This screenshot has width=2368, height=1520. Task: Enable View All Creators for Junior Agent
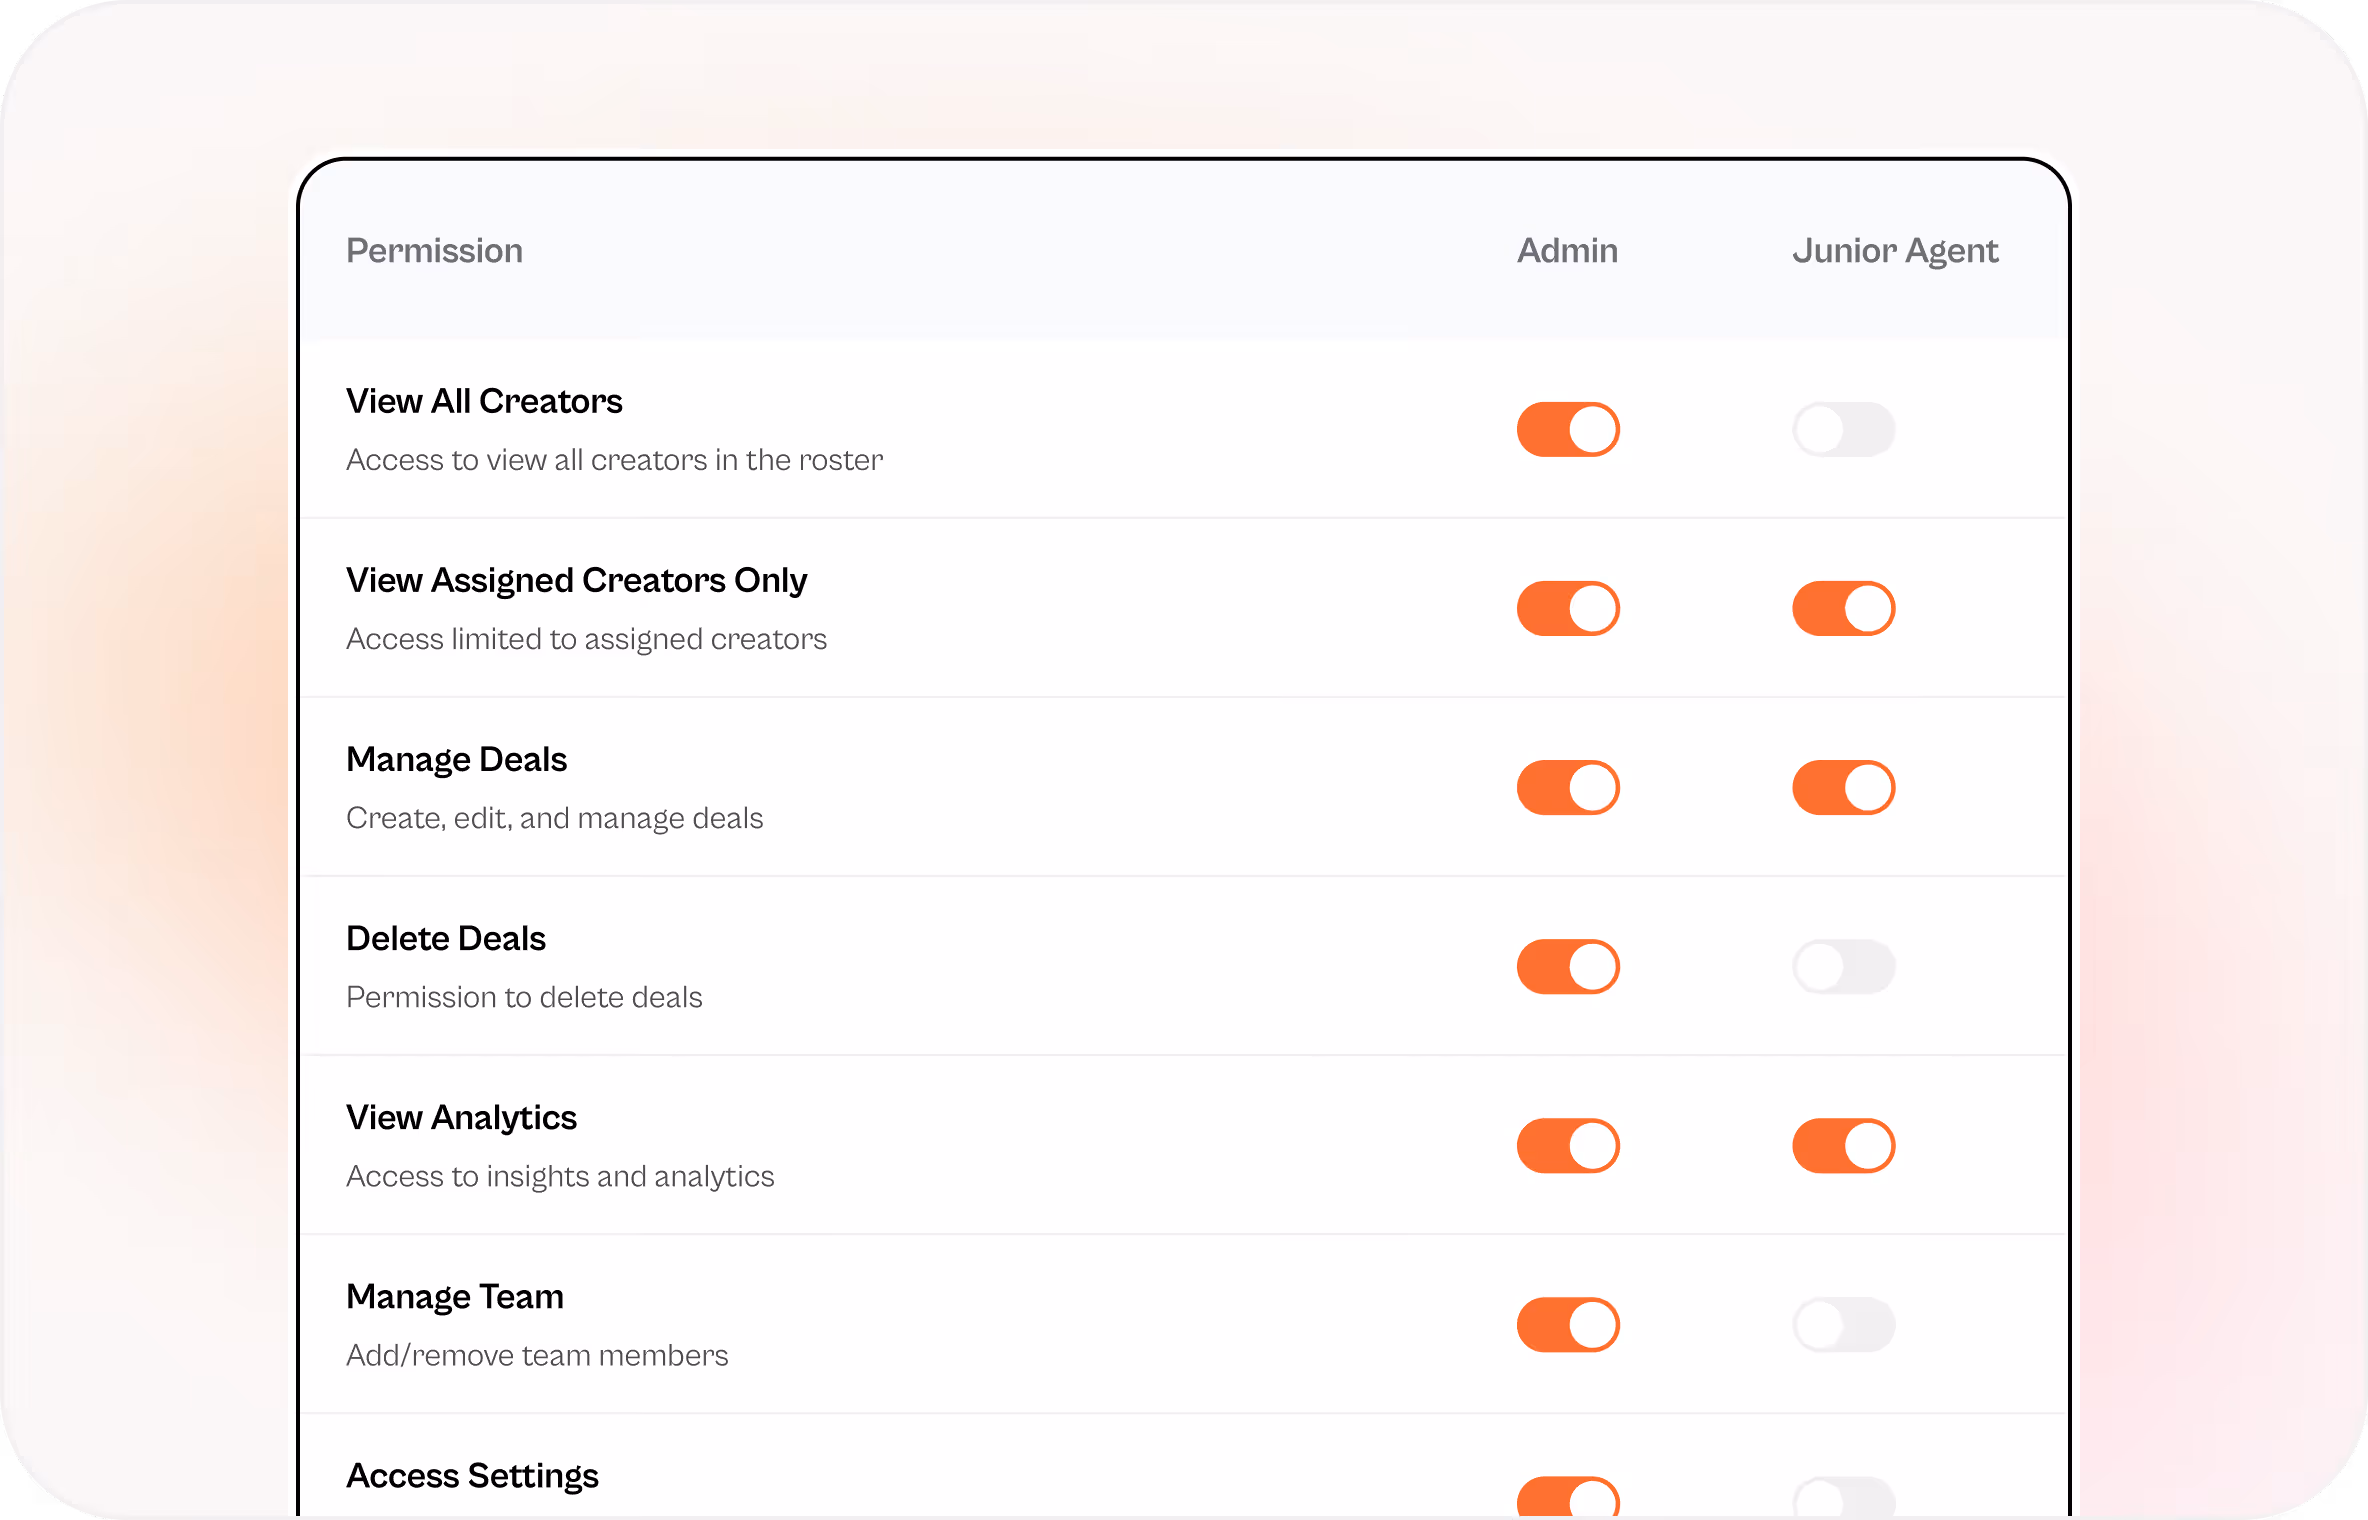coord(1843,429)
